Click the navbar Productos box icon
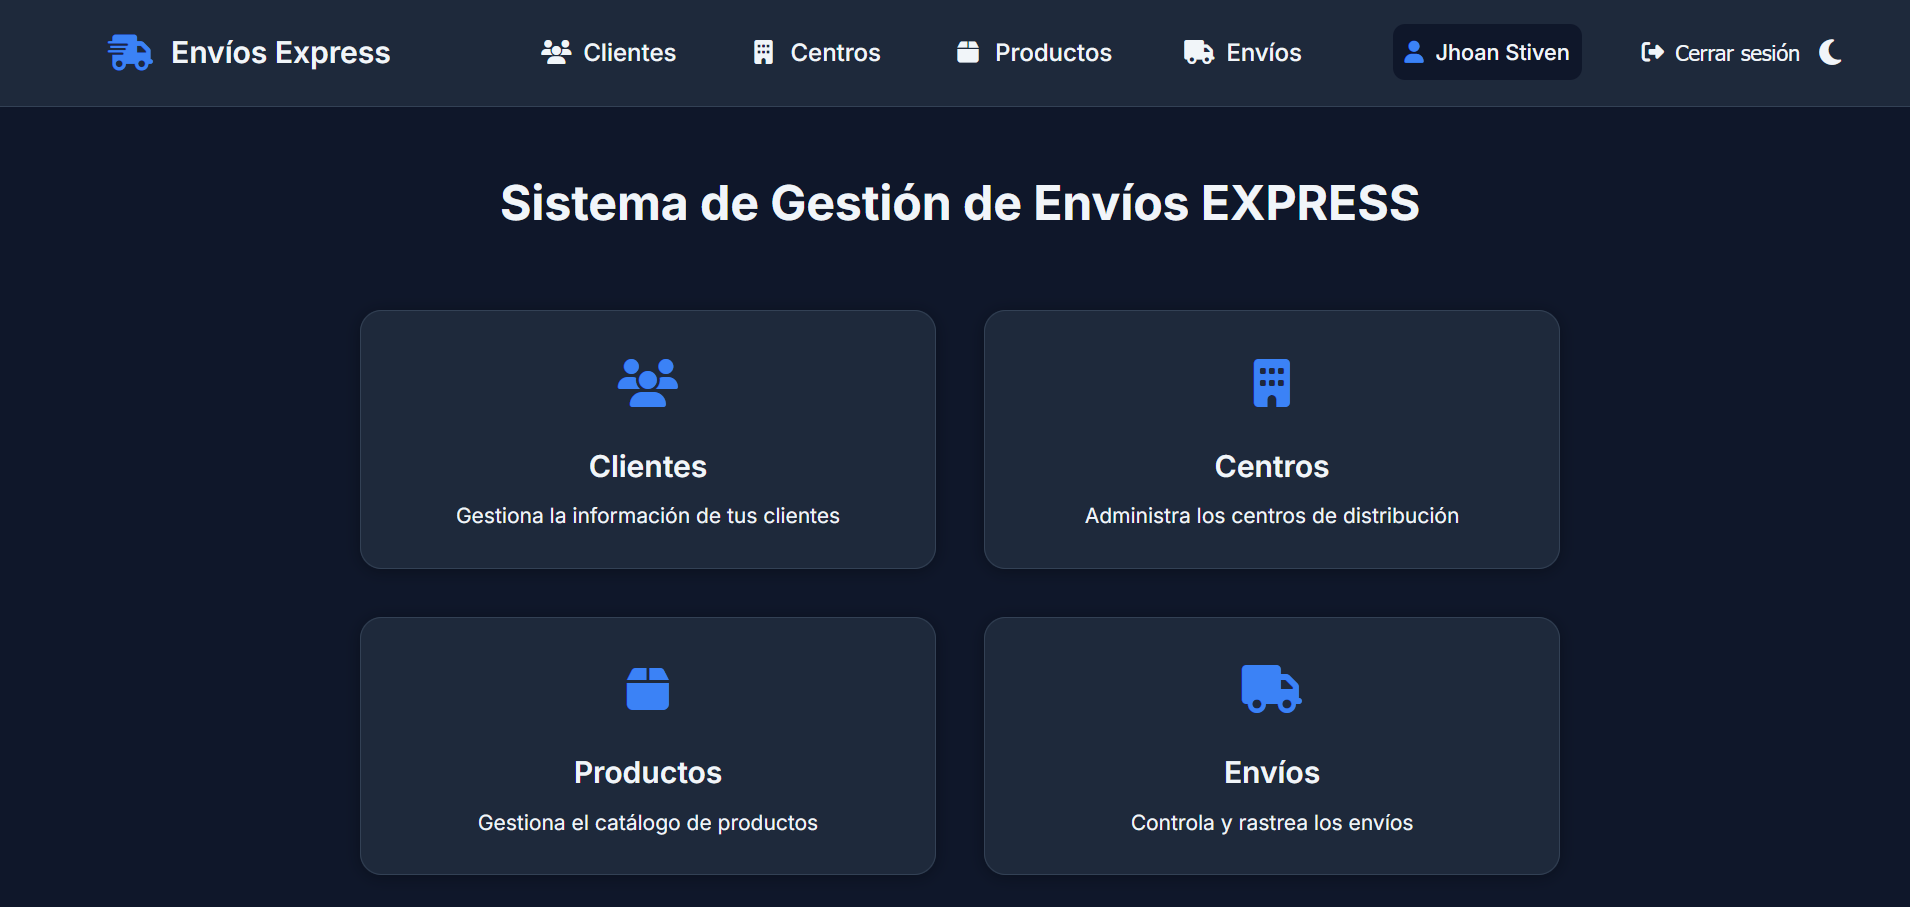The width and height of the screenshot is (1910, 907). click(967, 52)
